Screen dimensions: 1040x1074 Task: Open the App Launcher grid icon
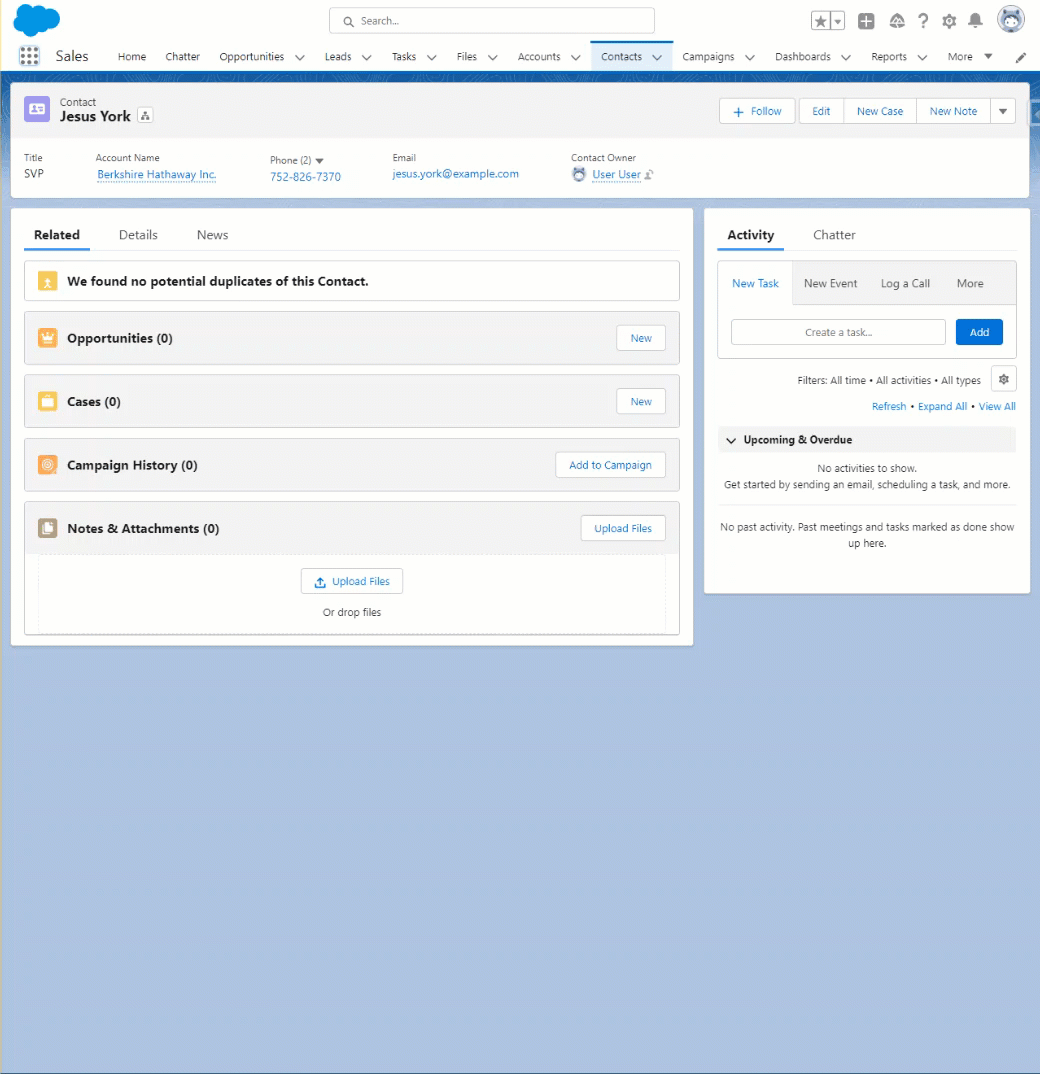click(29, 56)
